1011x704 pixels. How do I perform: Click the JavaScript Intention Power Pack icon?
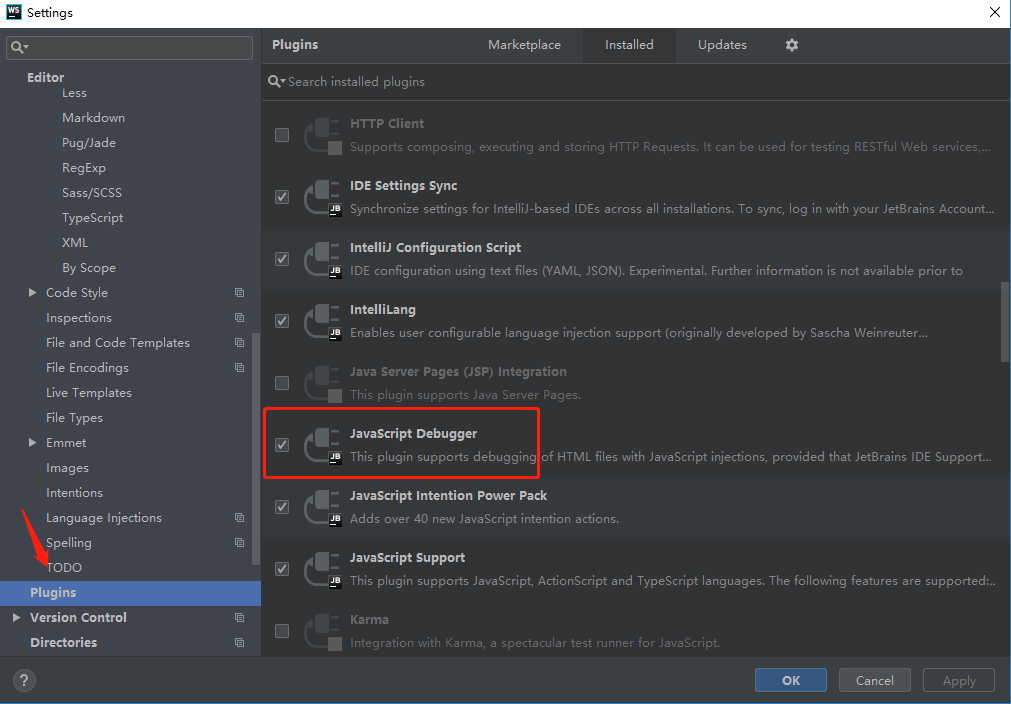tap(322, 507)
